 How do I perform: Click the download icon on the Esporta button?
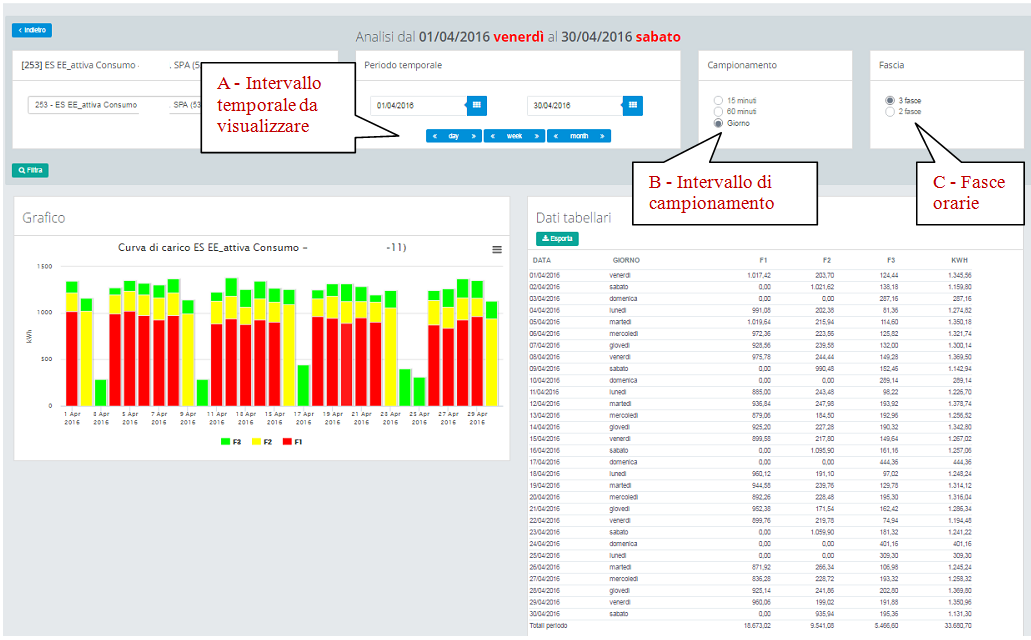click(x=544, y=239)
